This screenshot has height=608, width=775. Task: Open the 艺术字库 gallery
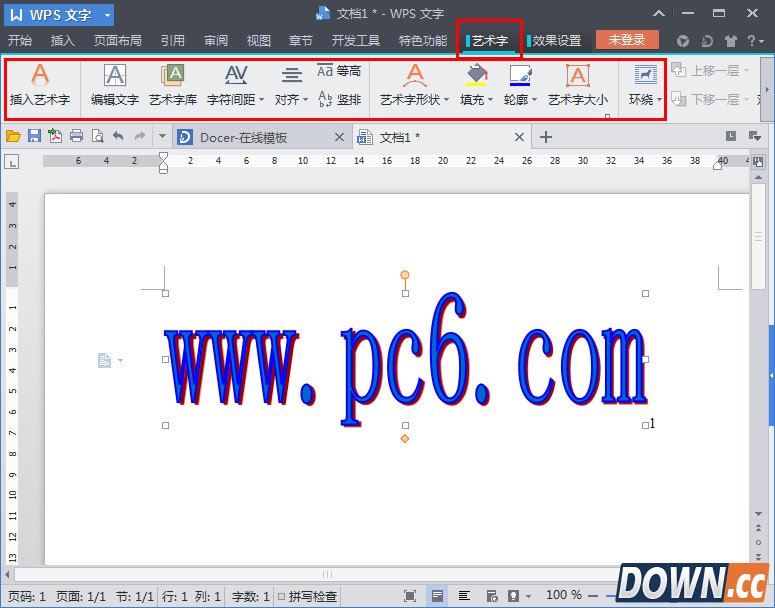[173, 87]
